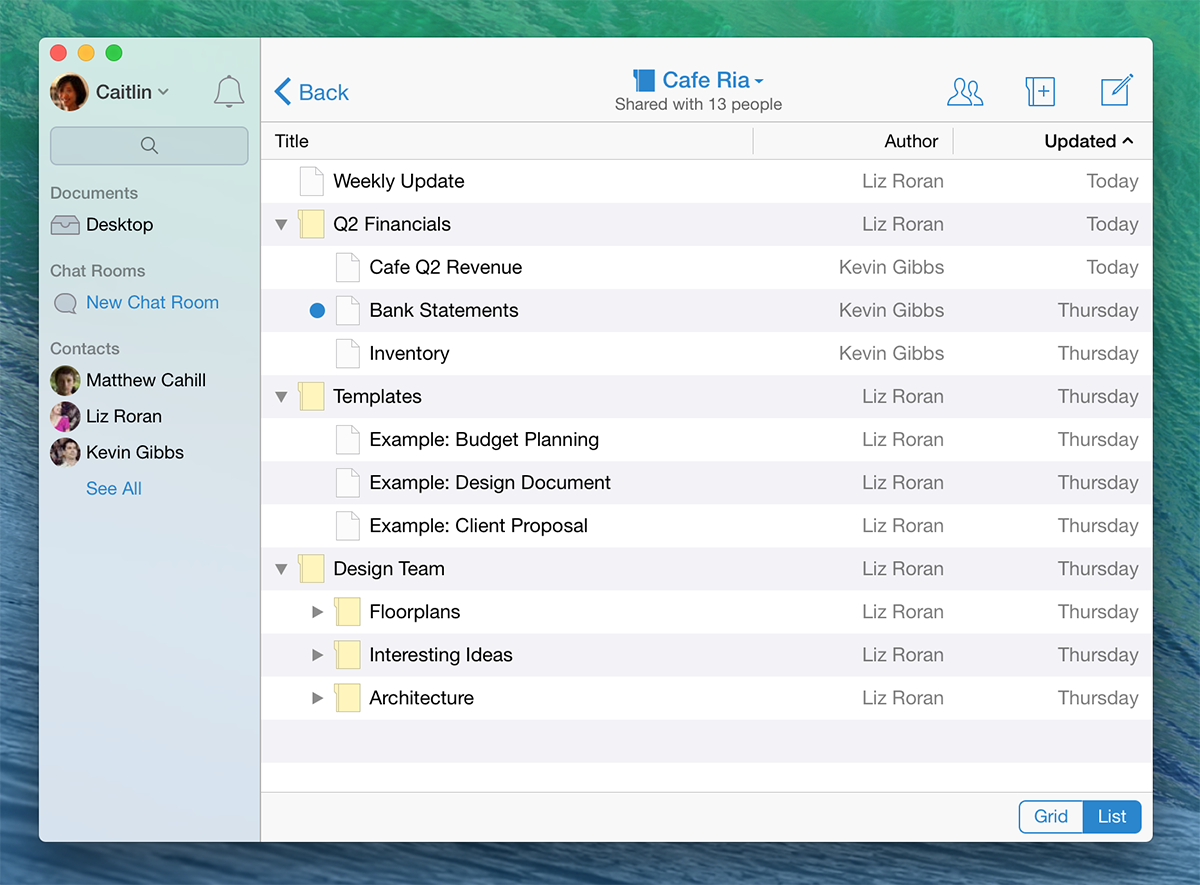Expand the Floorplans folder

(317, 612)
